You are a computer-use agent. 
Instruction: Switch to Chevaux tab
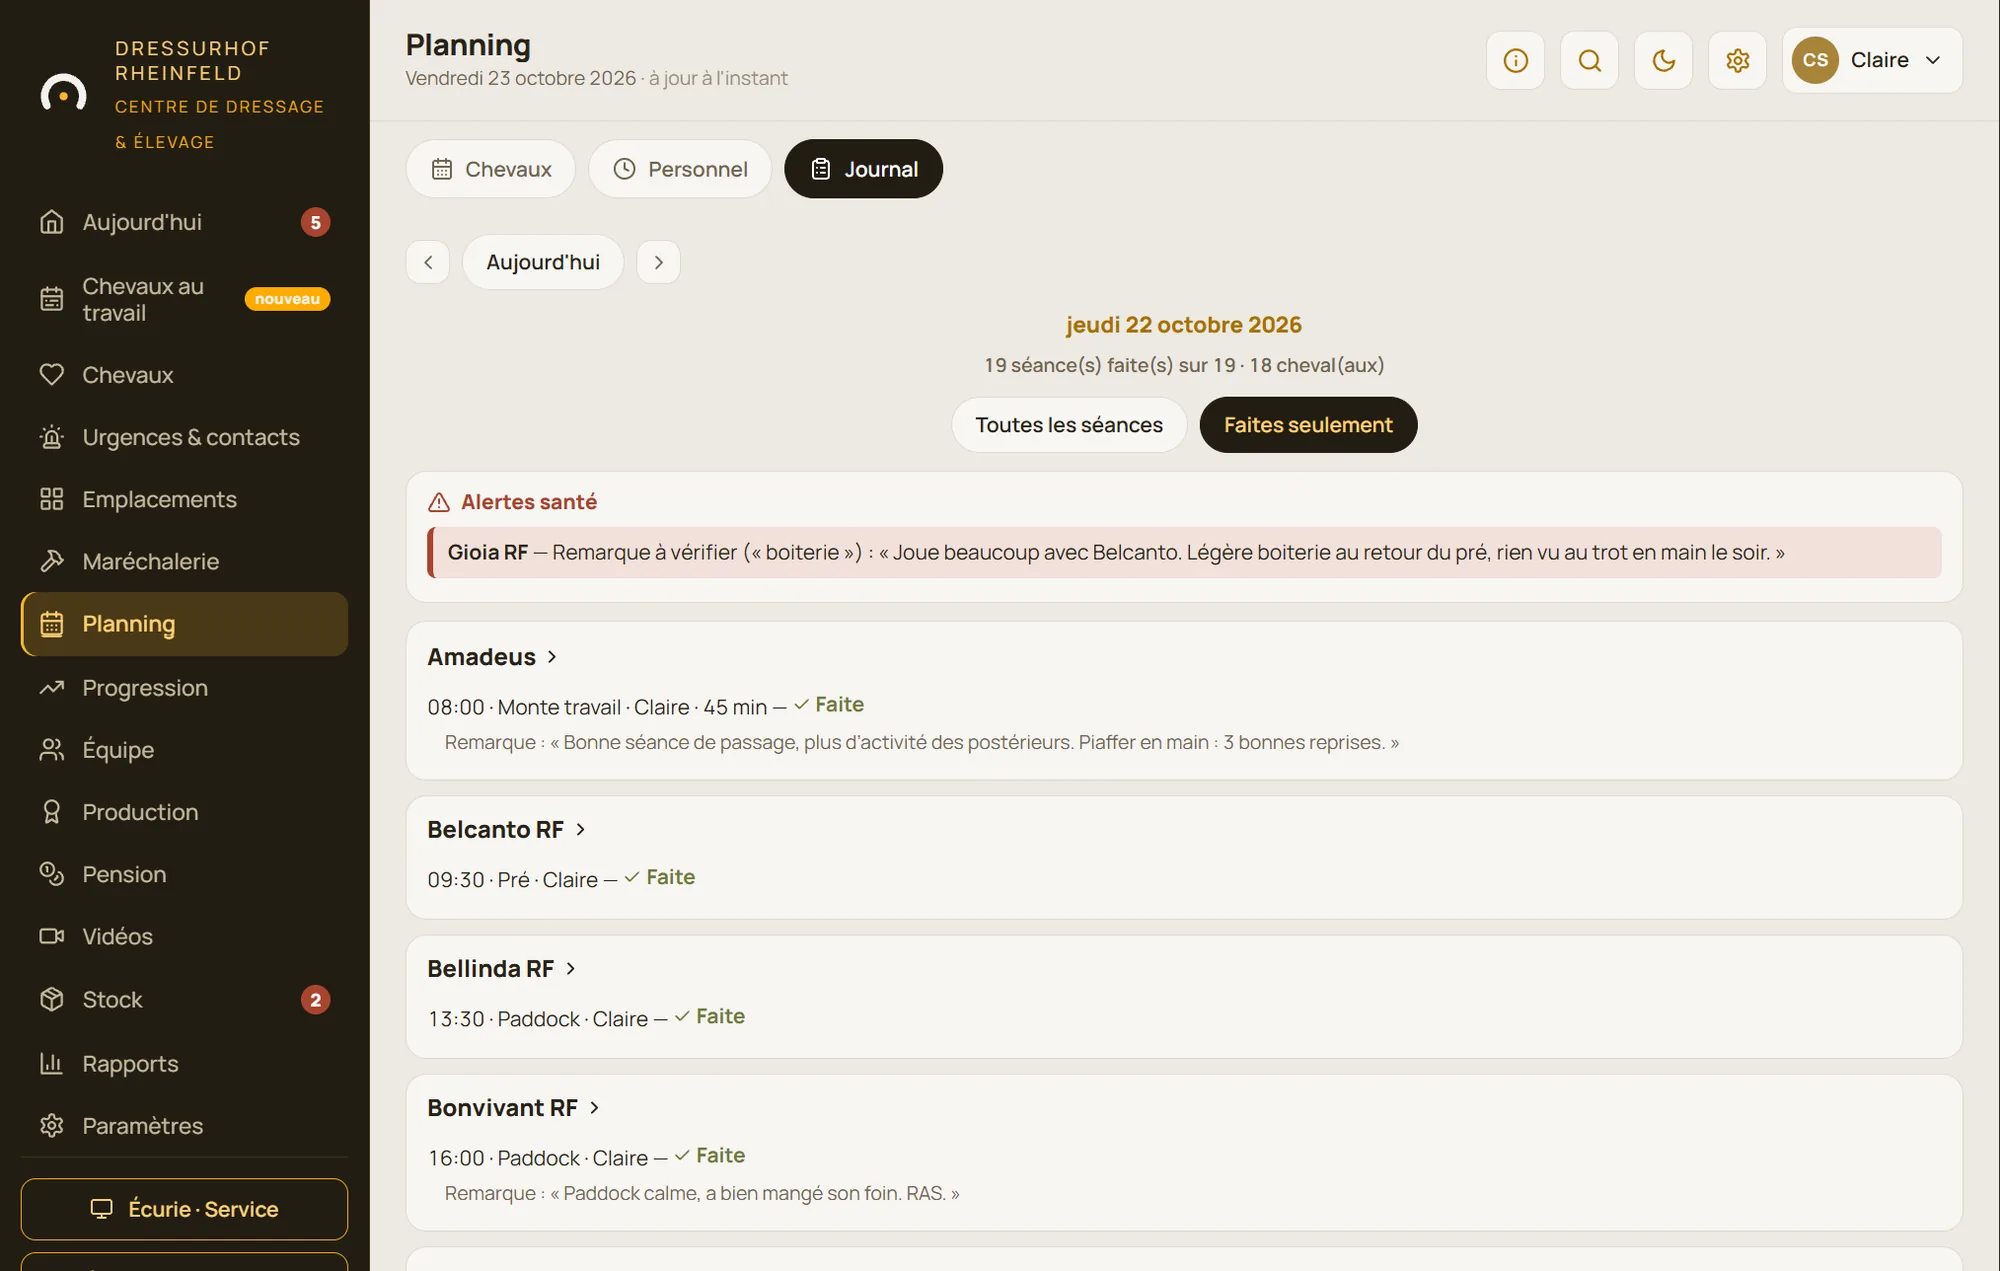491,169
